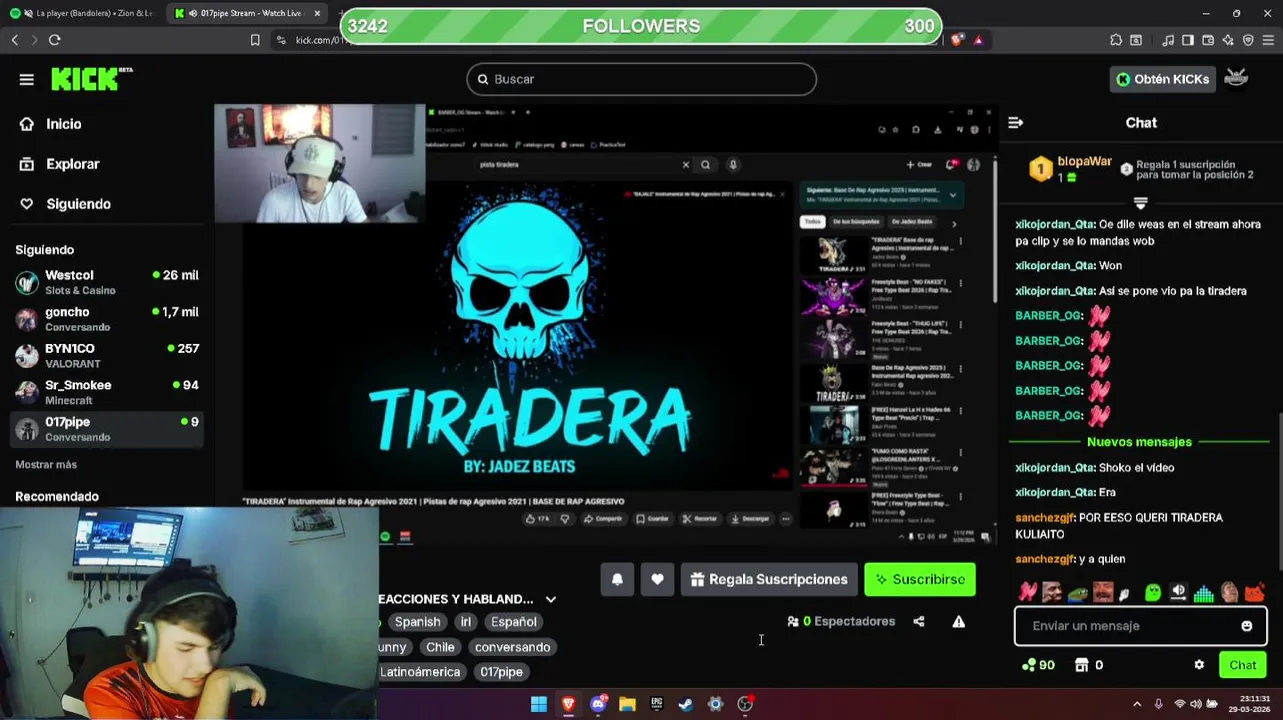Open the profile avatar menu
This screenshot has height=720, width=1283.
pyautogui.click(x=1237, y=79)
